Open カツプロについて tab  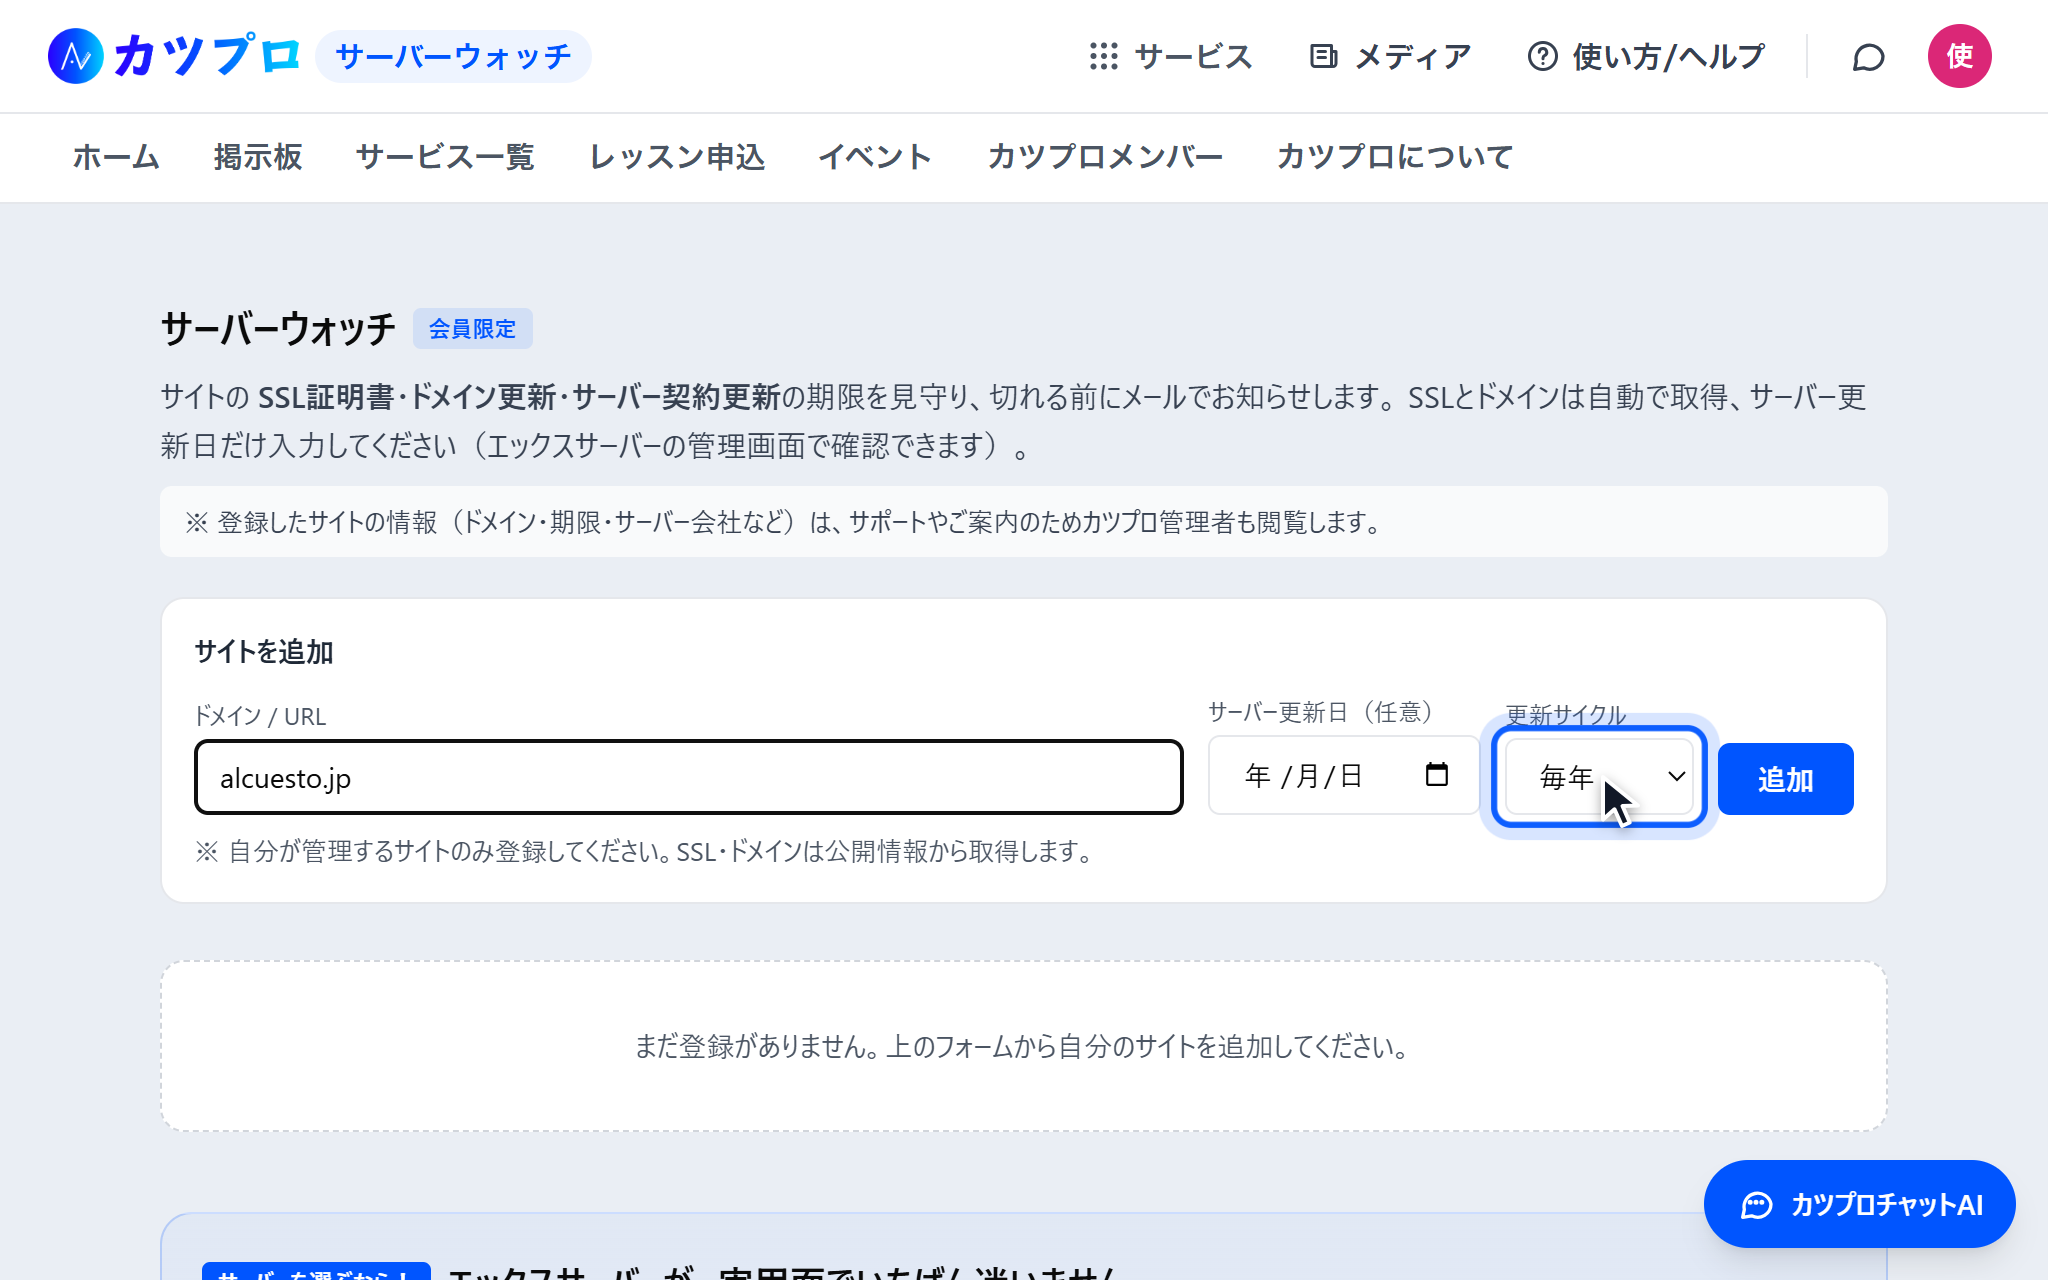tap(1395, 157)
